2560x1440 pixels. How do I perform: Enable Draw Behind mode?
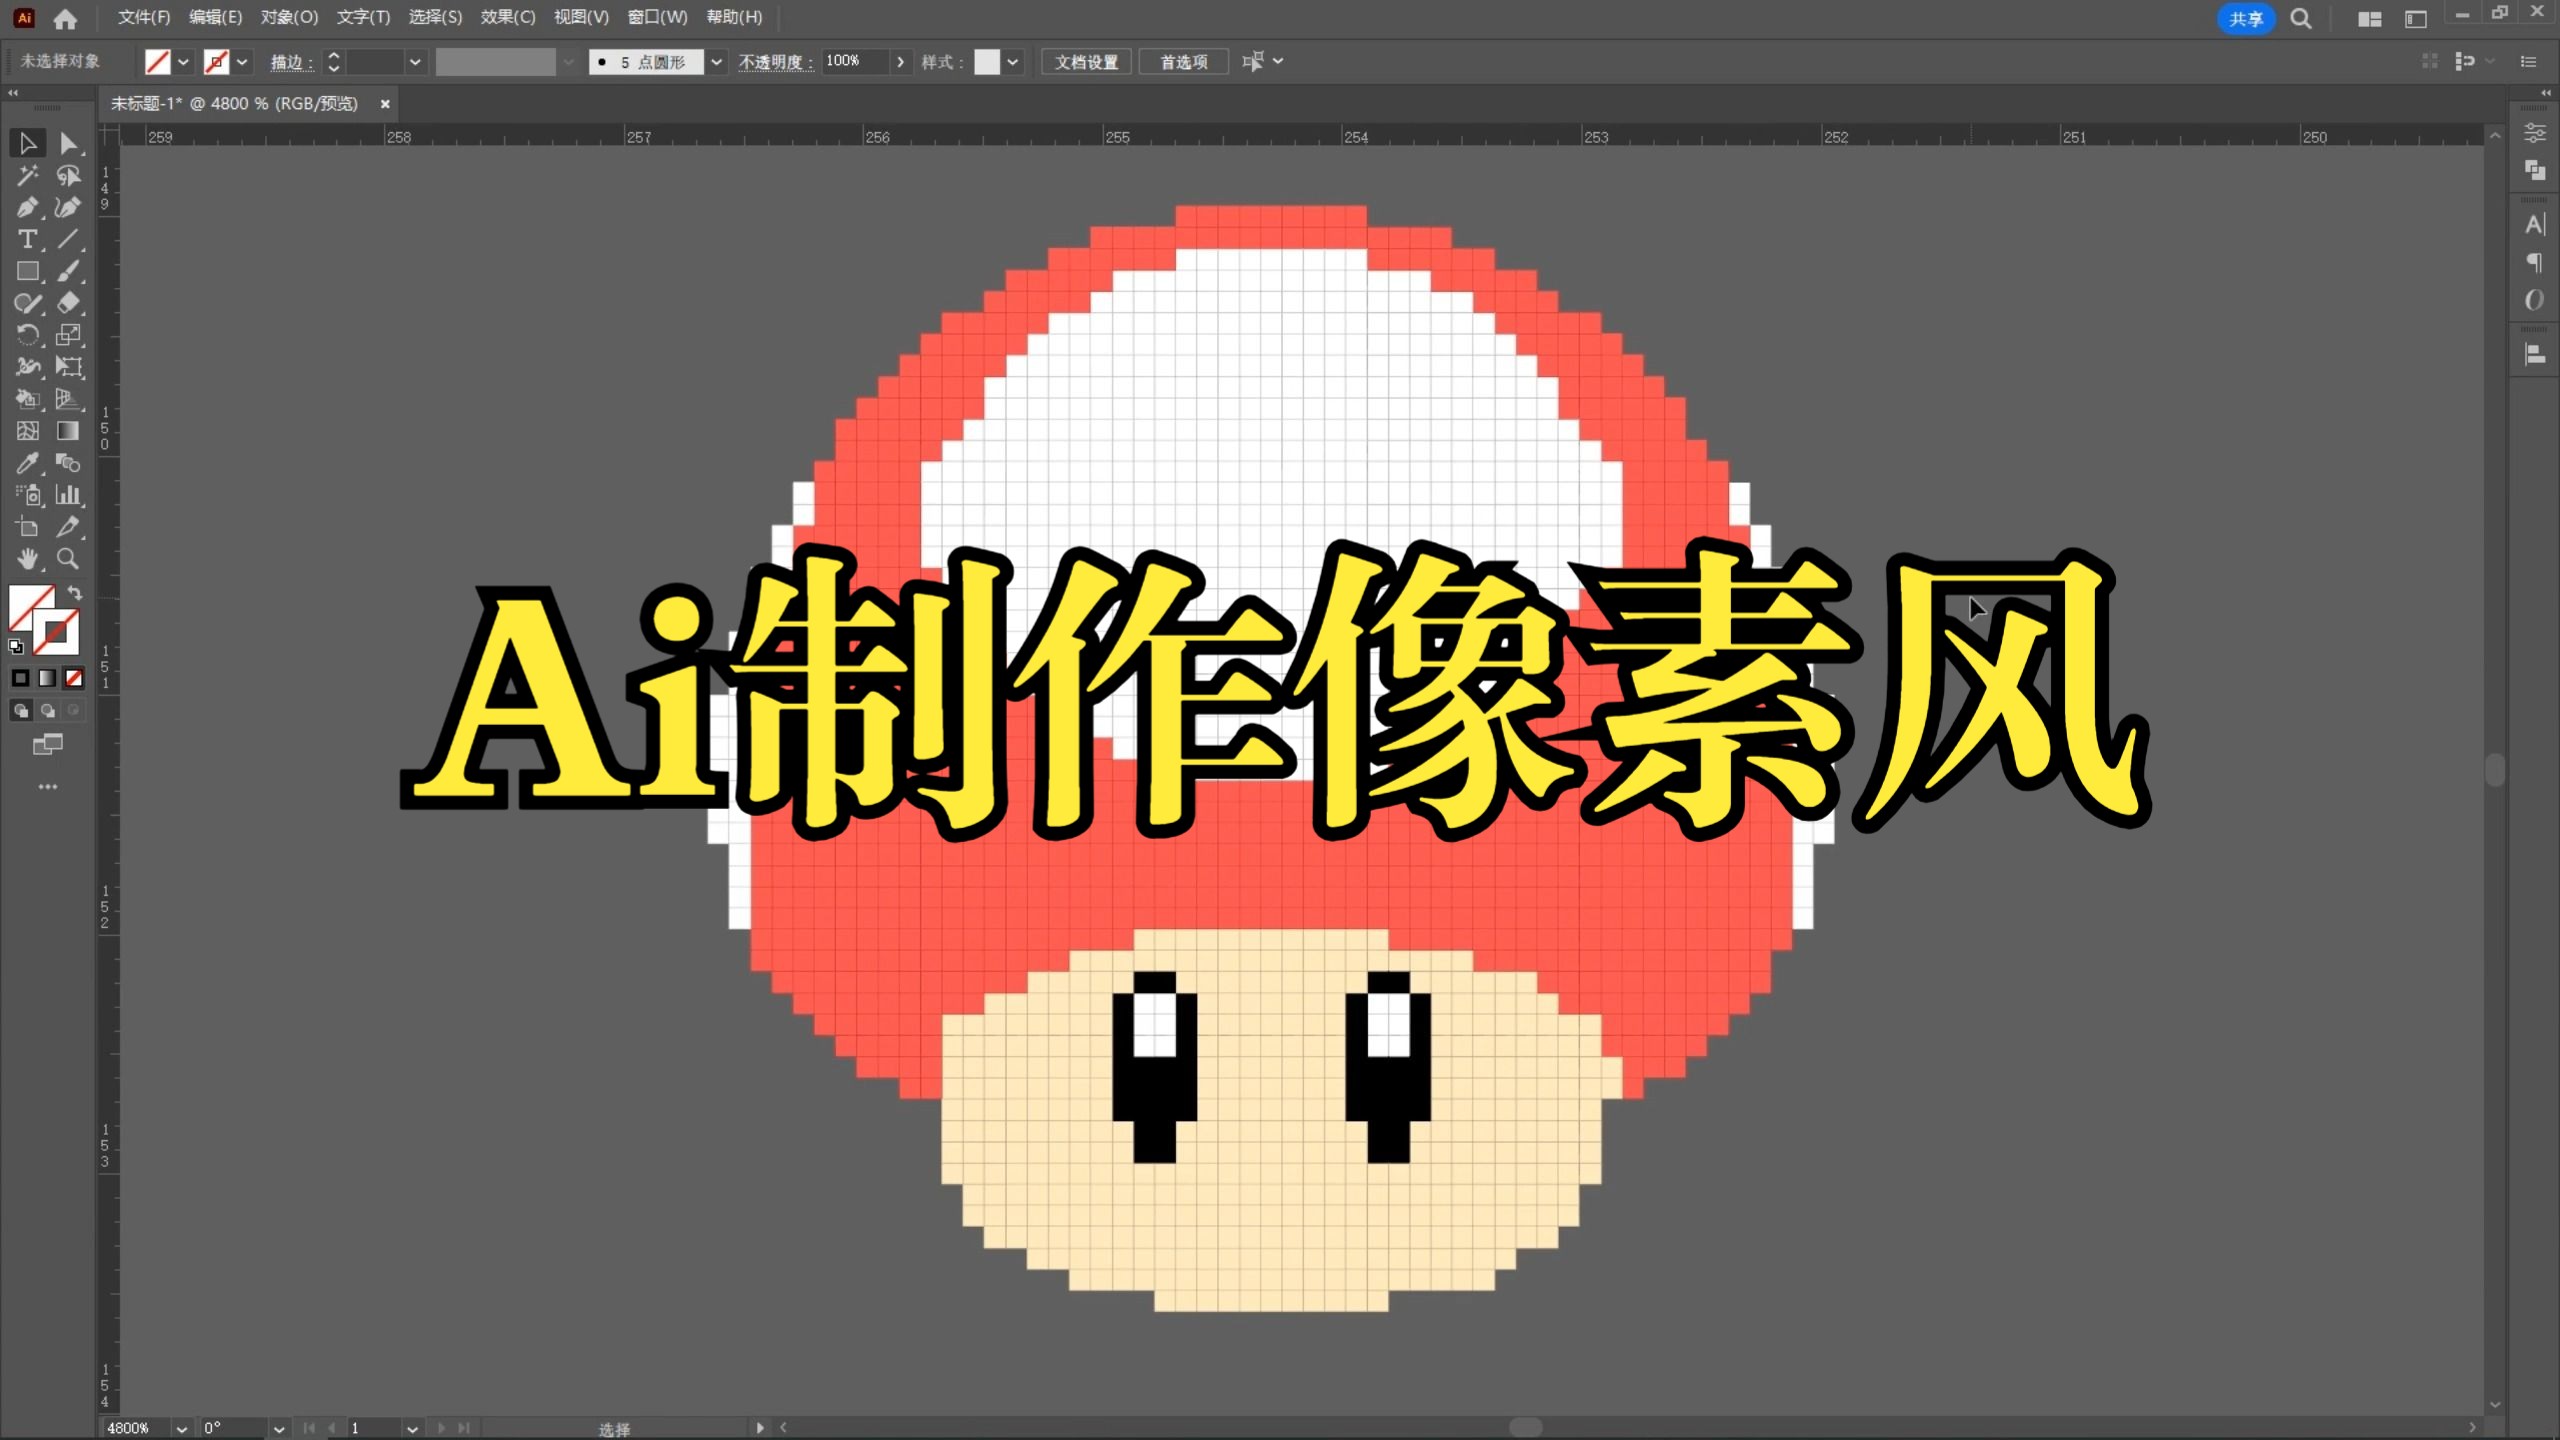(x=47, y=711)
